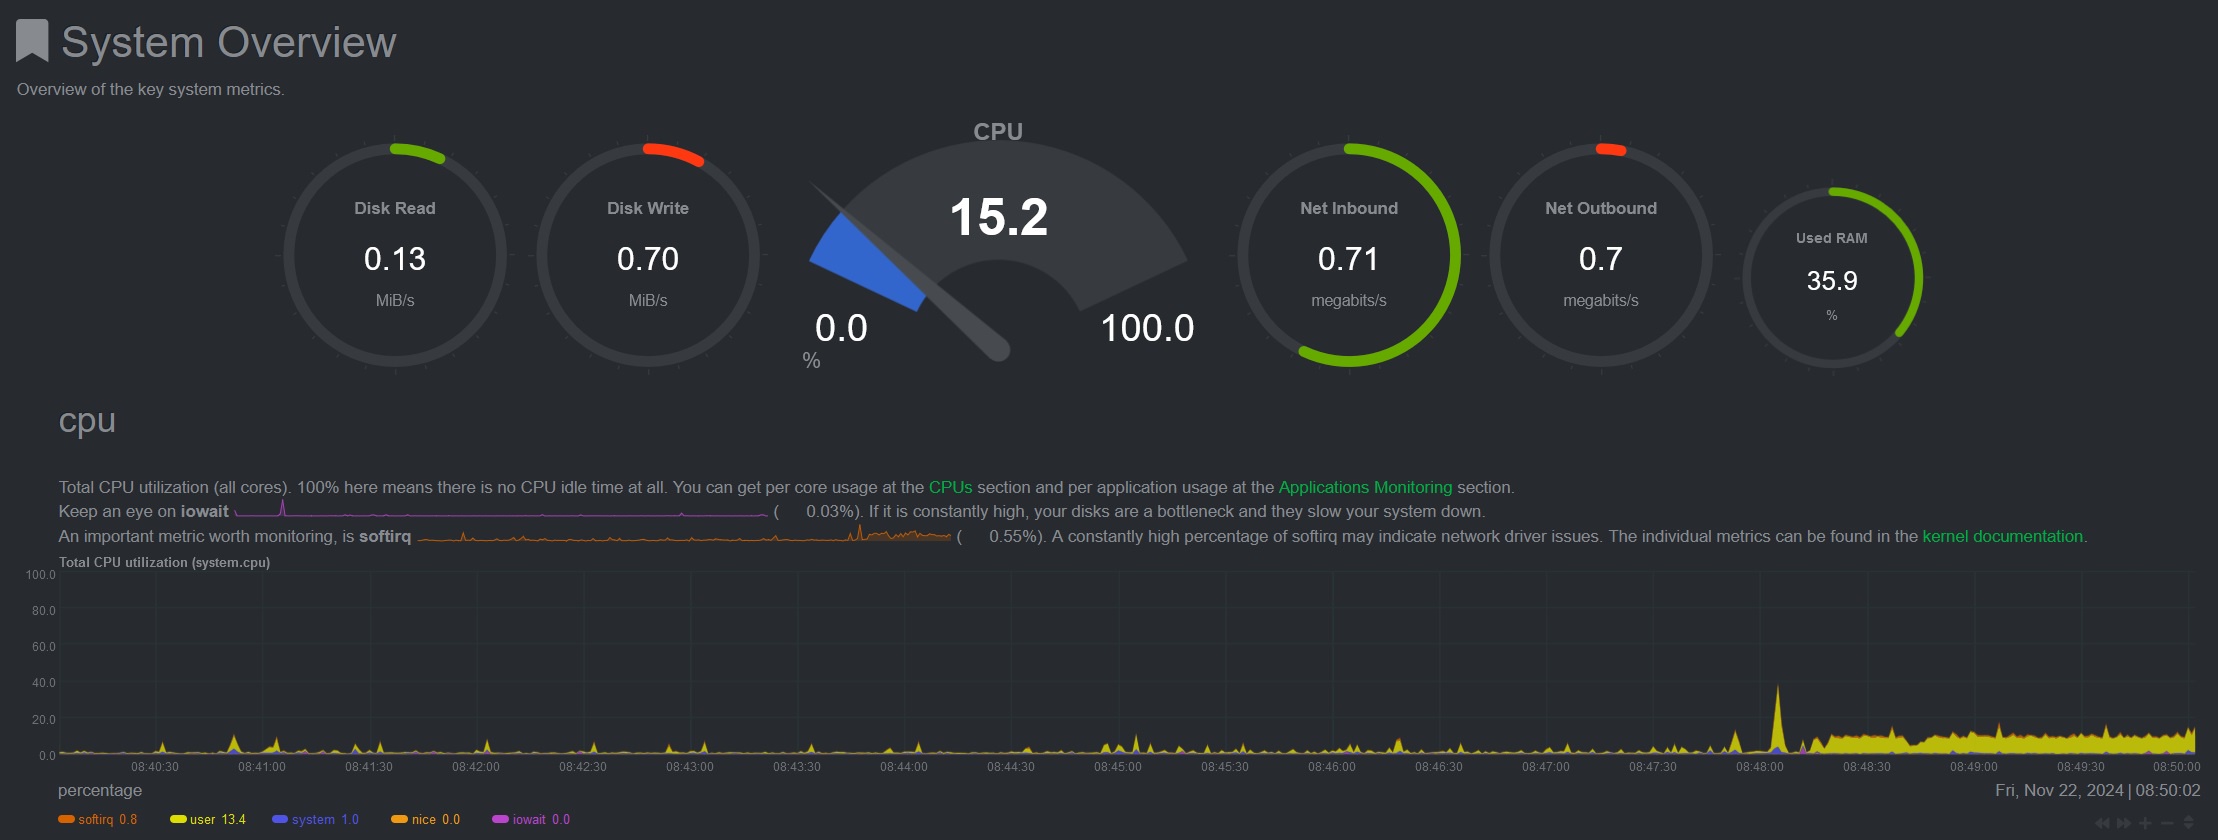Click the Net Inbound gauge
Viewport: 2218px width, 840px height.
tap(1349, 256)
